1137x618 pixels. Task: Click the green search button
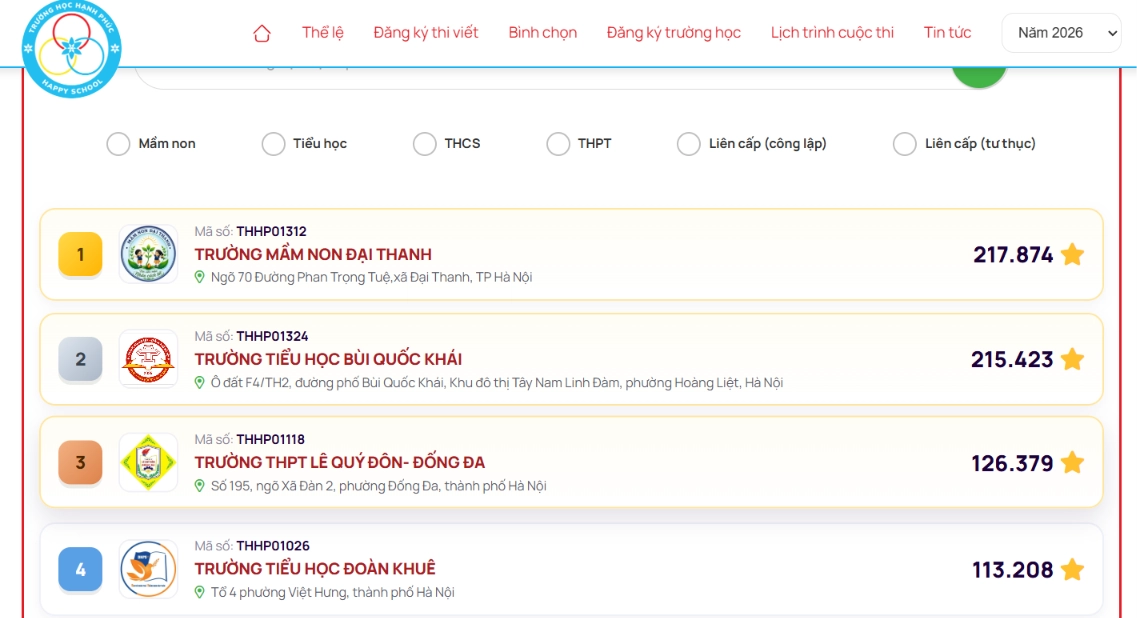point(978,75)
